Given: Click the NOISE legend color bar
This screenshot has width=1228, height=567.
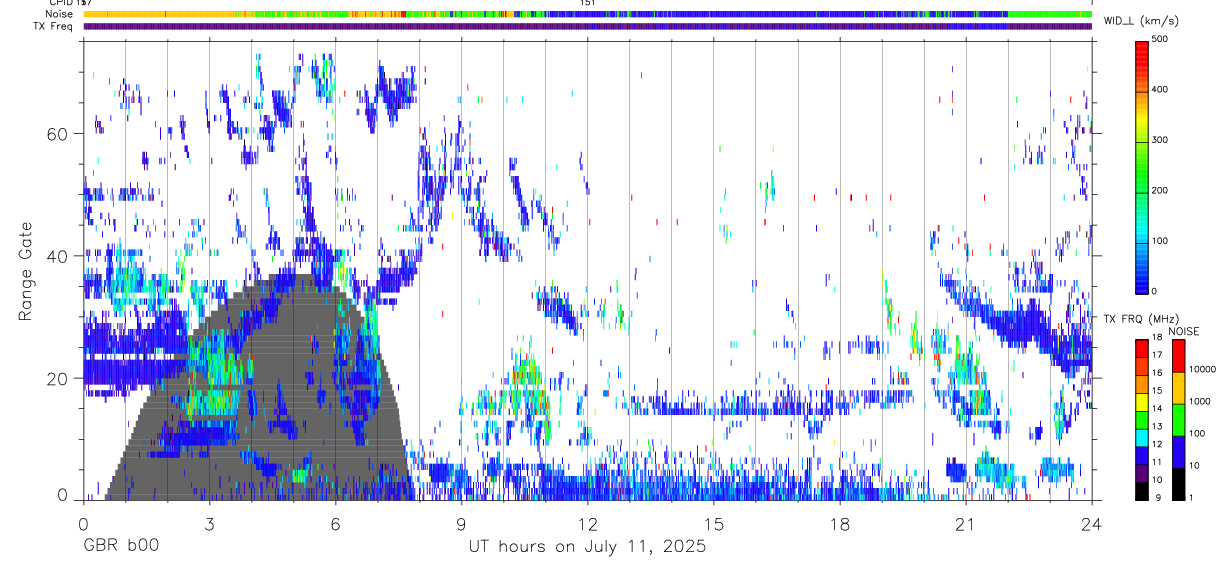Looking at the screenshot, I should point(1178,420).
